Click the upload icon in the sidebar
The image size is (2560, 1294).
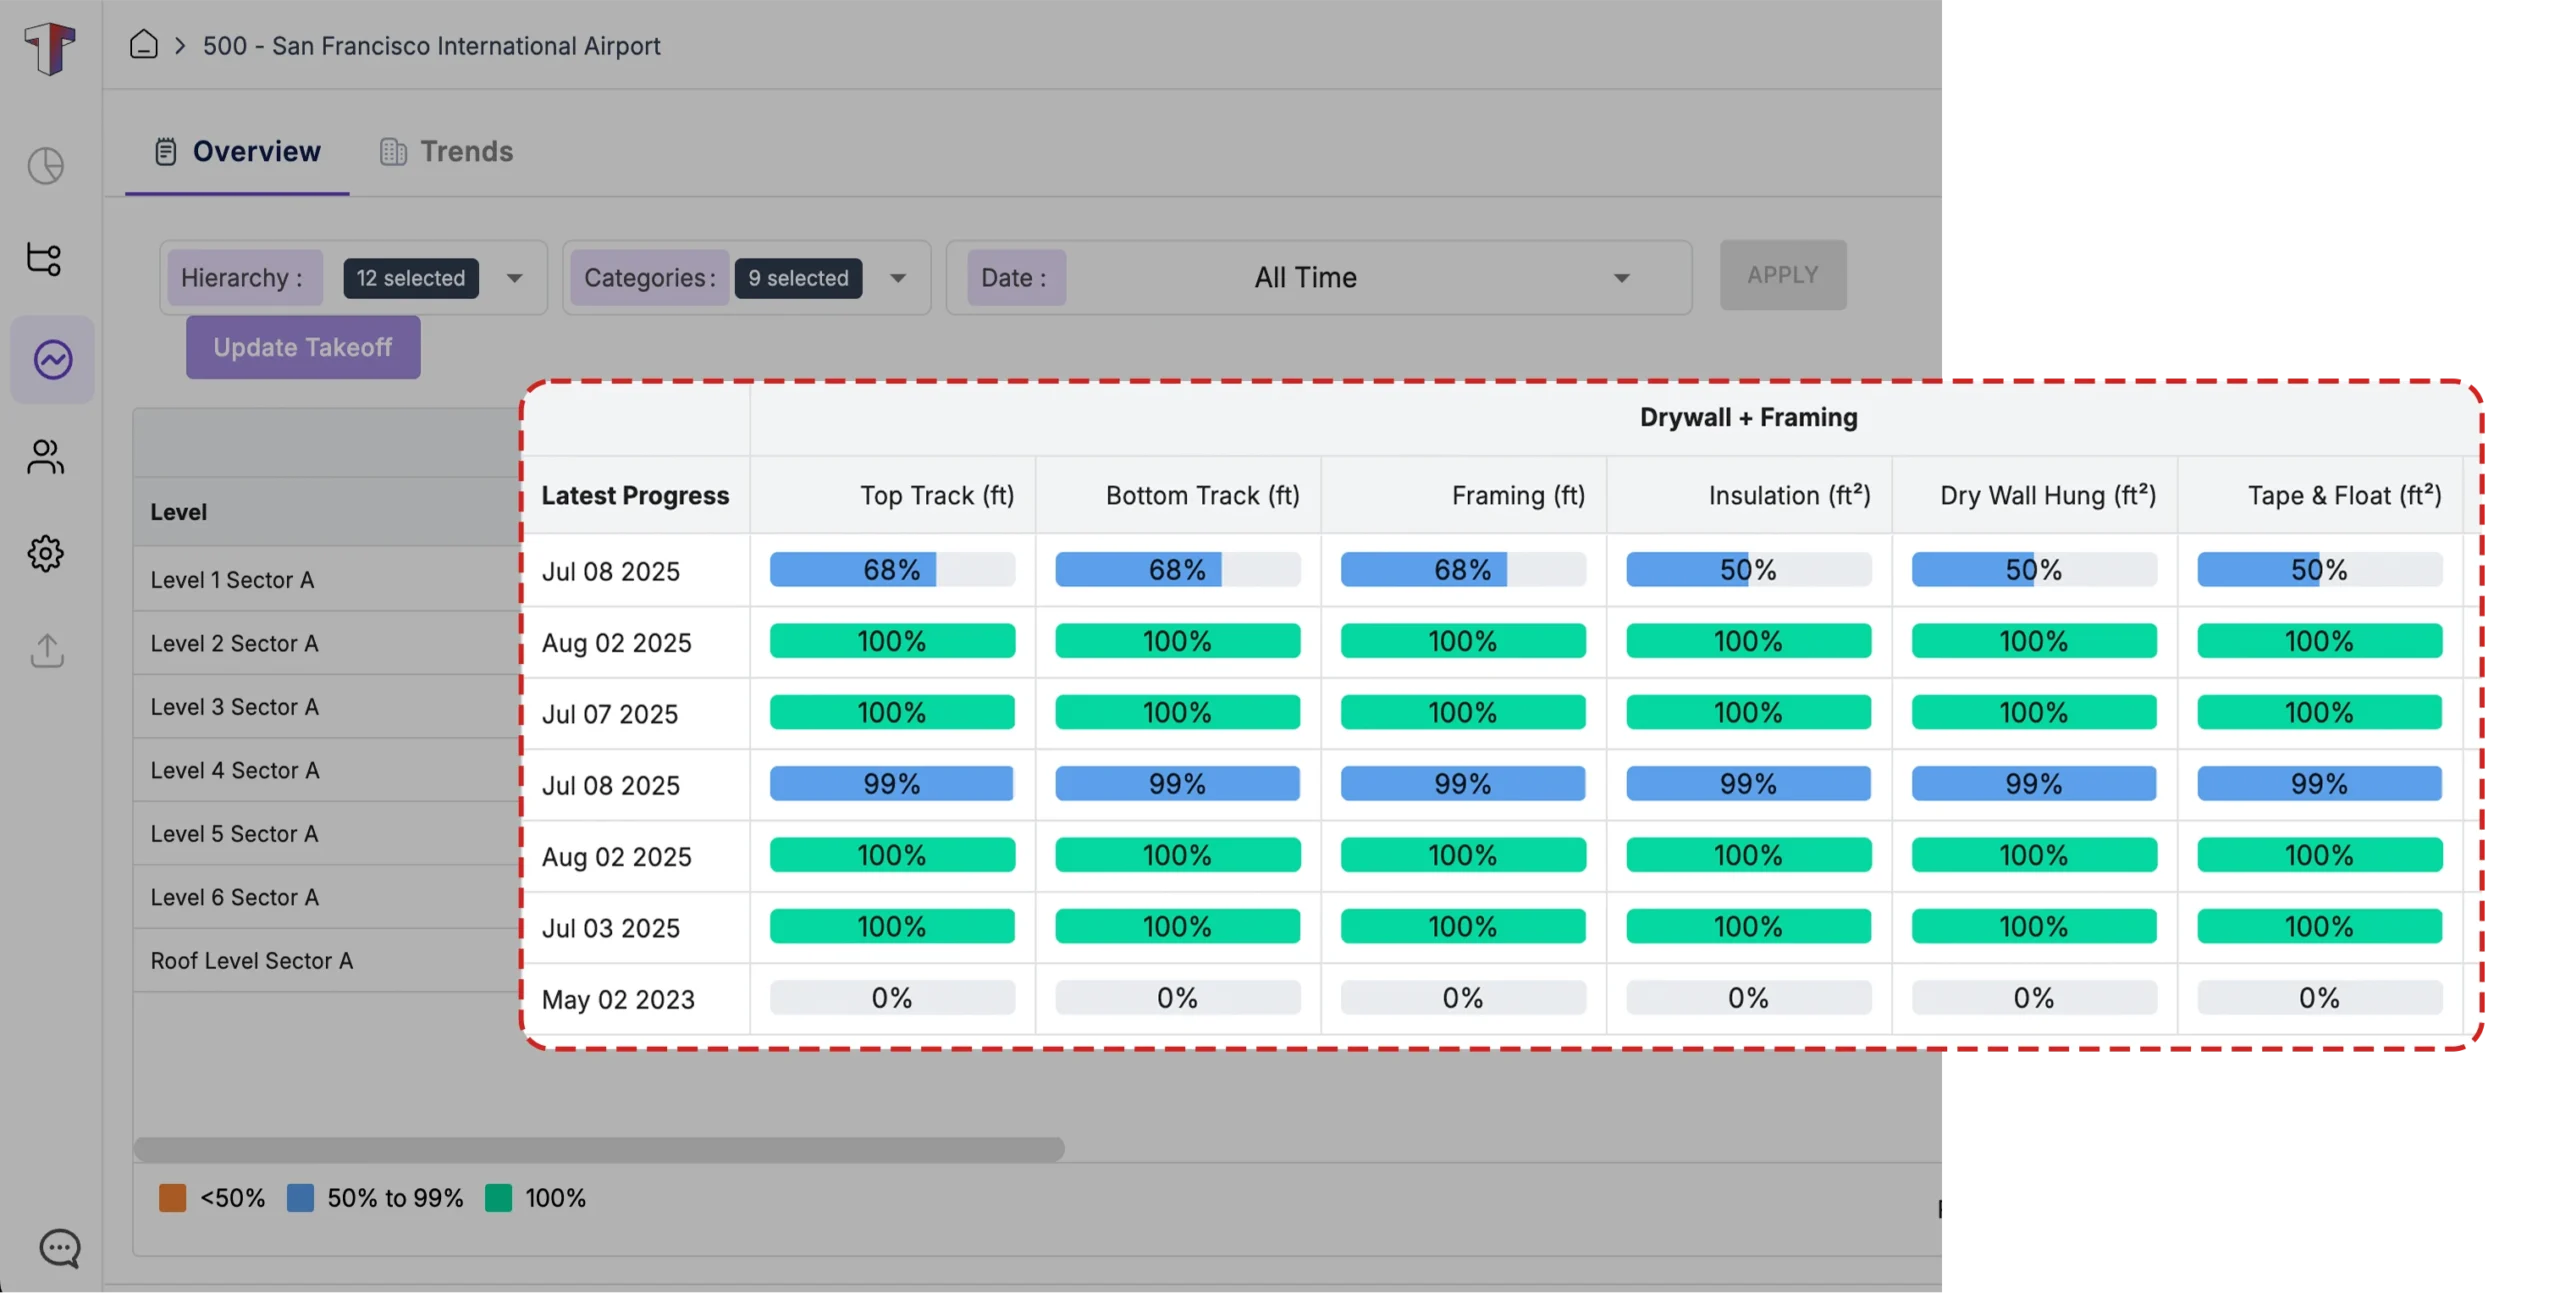pos(47,650)
